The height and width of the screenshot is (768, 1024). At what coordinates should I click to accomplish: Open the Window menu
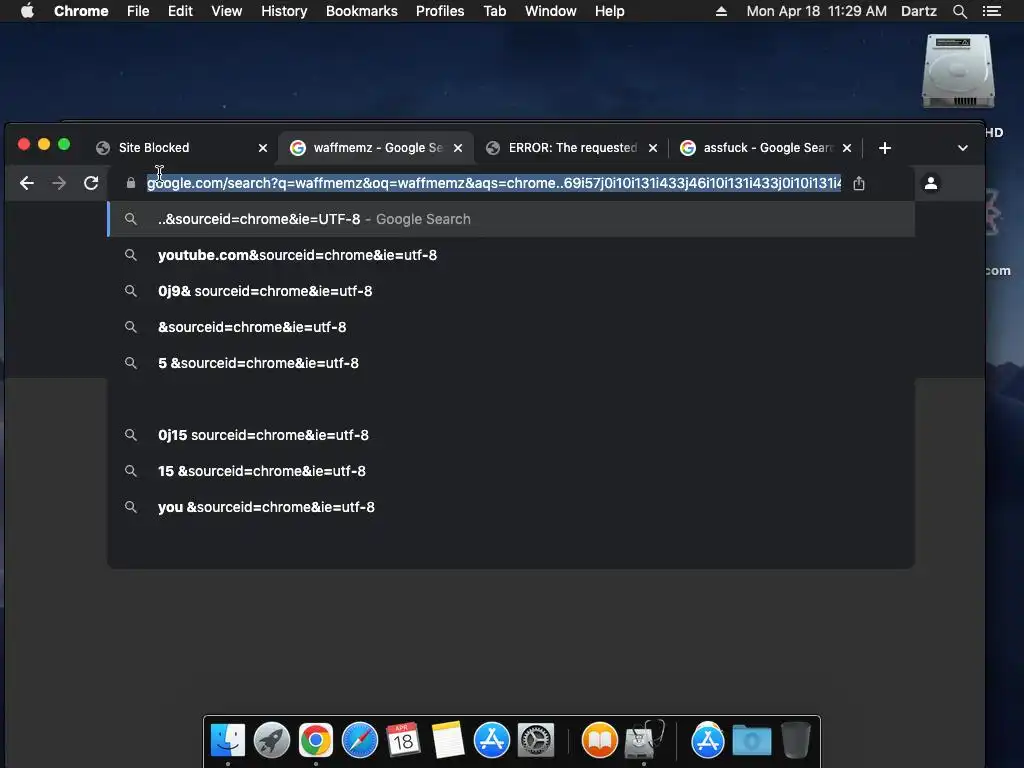click(551, 11)
